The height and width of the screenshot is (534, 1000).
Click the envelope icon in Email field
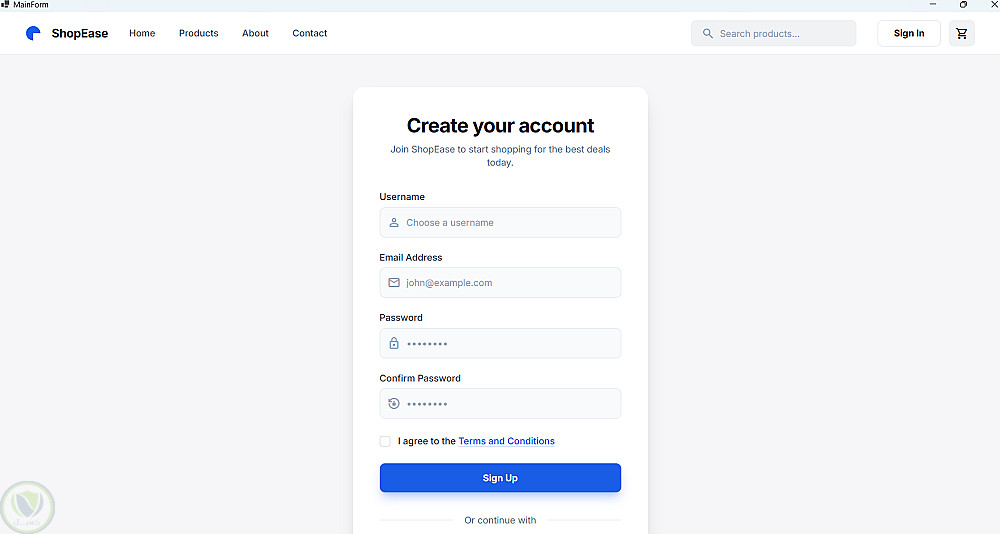pyautogui.click(x=394, y=283)
